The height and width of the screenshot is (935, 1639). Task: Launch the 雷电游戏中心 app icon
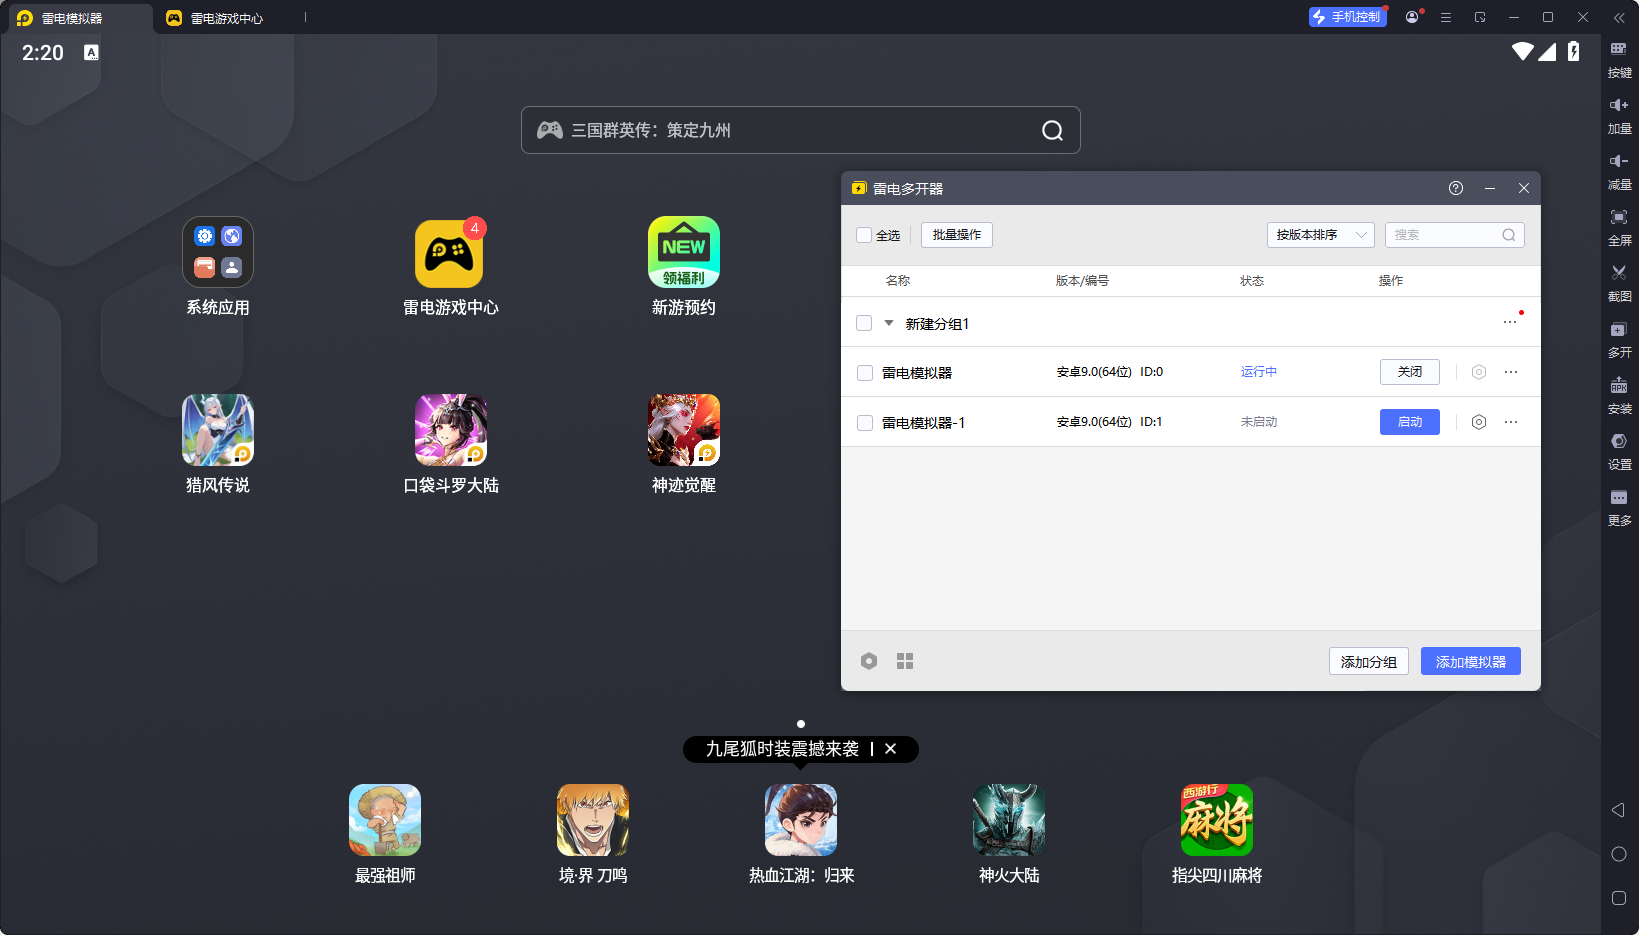[449, 254]
